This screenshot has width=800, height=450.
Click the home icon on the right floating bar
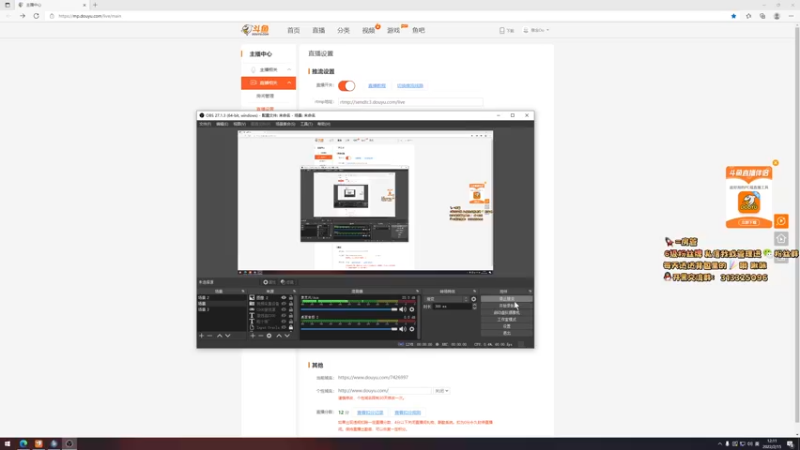pos(781,239)
